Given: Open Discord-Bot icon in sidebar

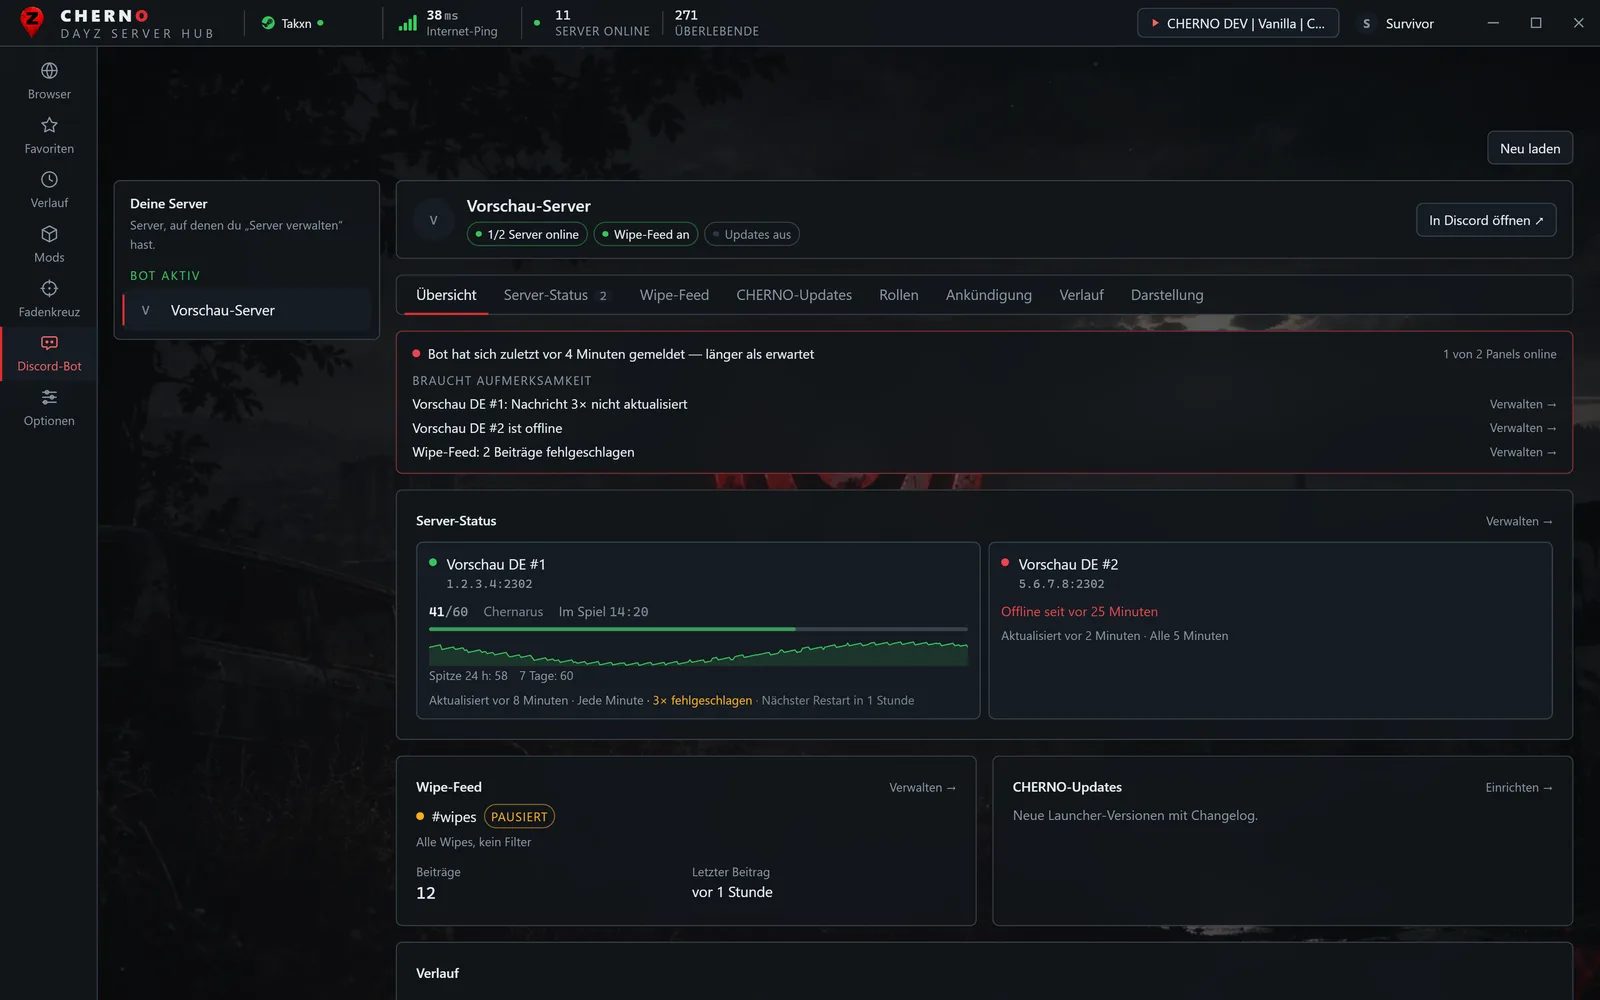Looking at the screenshot, I should [x=49, y=343].
